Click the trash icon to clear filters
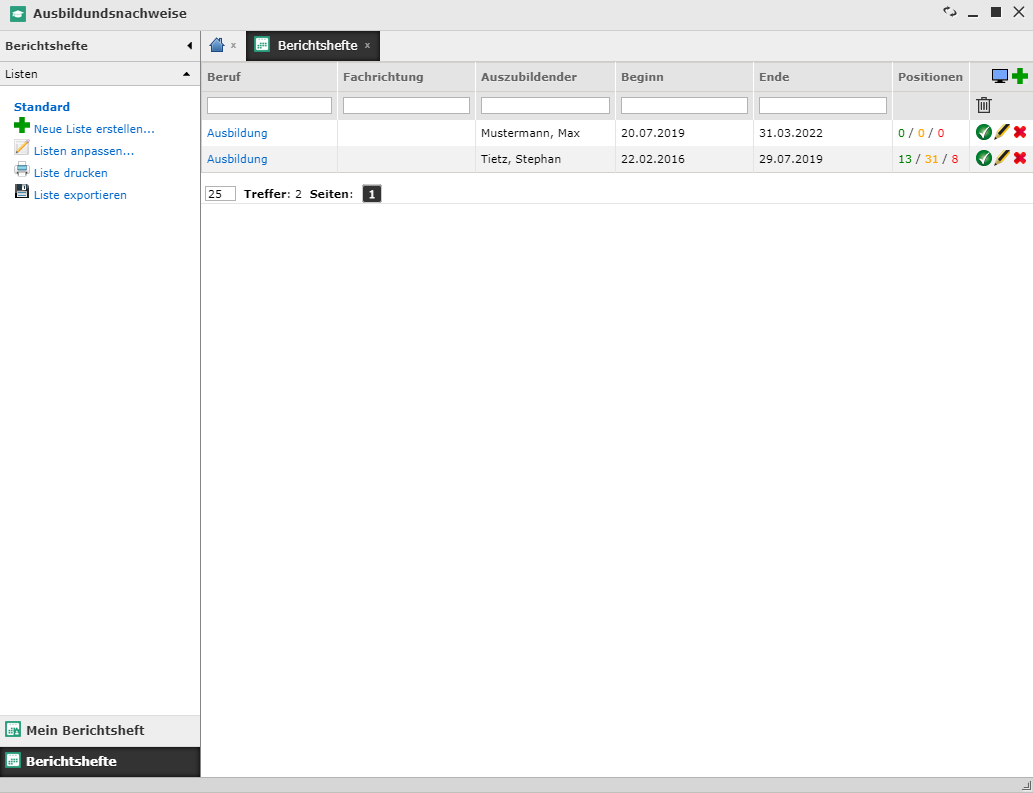1033x793 pixels. 984,105
